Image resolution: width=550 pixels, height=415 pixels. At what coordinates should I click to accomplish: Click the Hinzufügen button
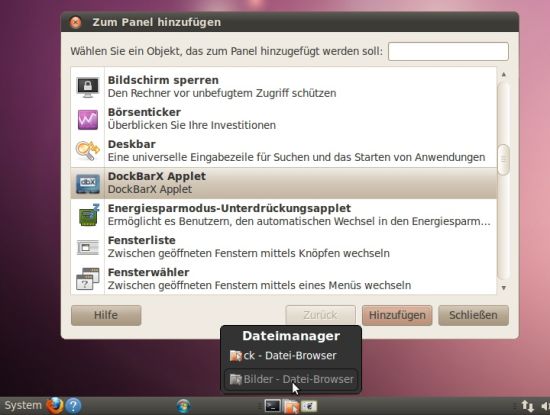(x=397, y=315)
